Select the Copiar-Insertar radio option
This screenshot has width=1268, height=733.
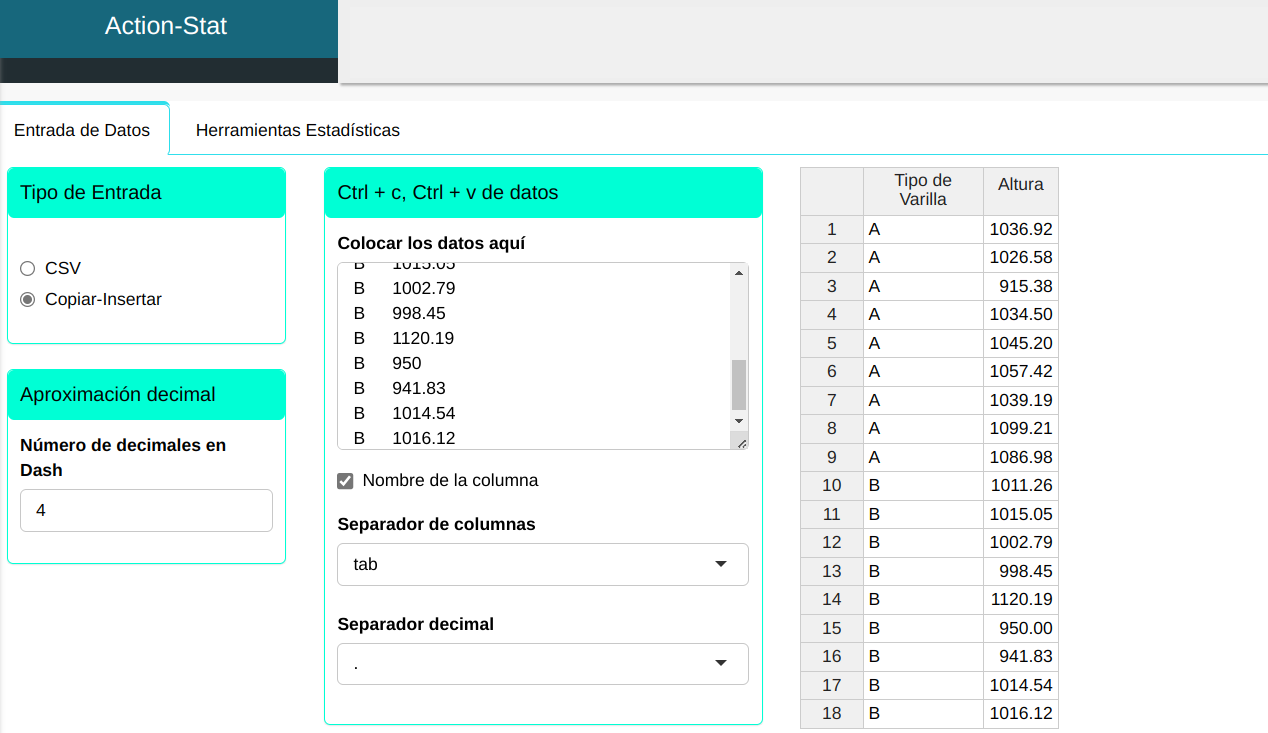click(27, 299)
